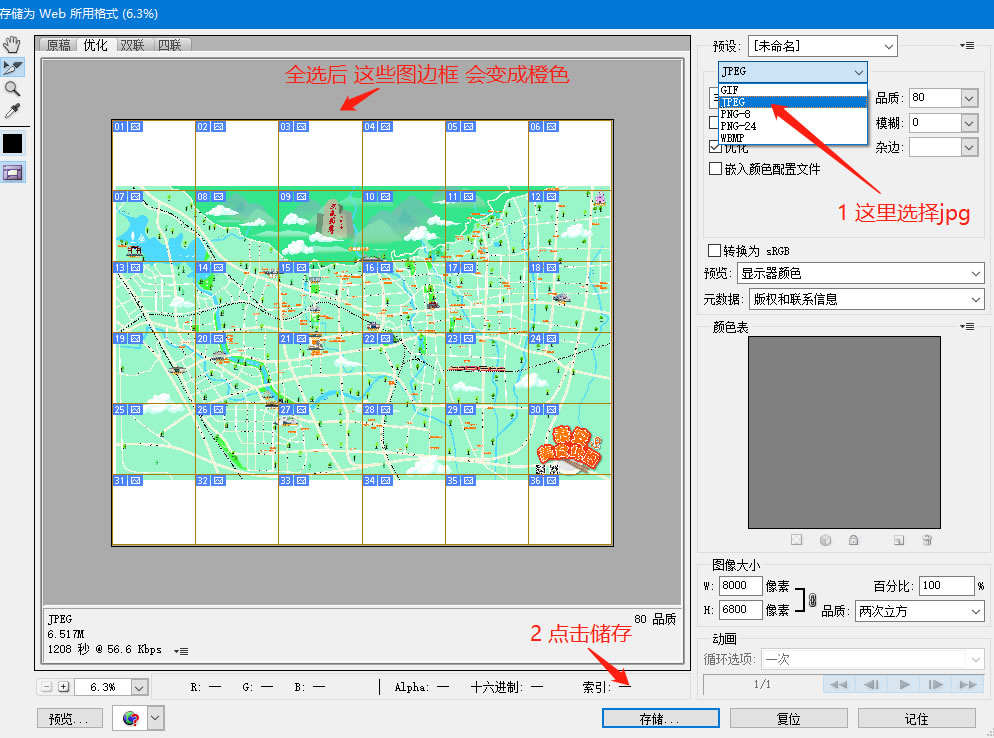
Task: Click the 预览... button
Action: click(70, 718)
